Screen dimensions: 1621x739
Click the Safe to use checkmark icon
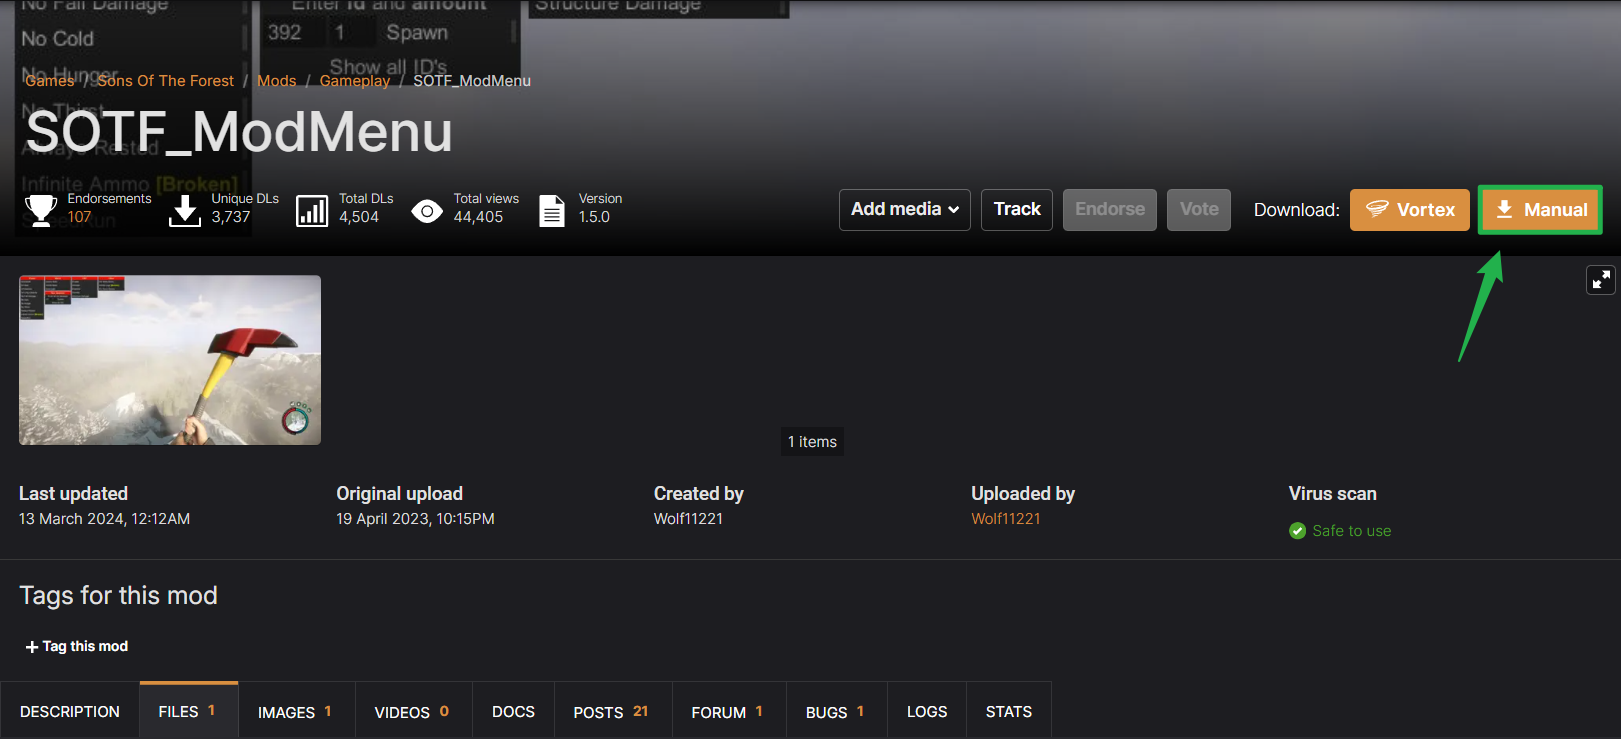click(1297, 531)
